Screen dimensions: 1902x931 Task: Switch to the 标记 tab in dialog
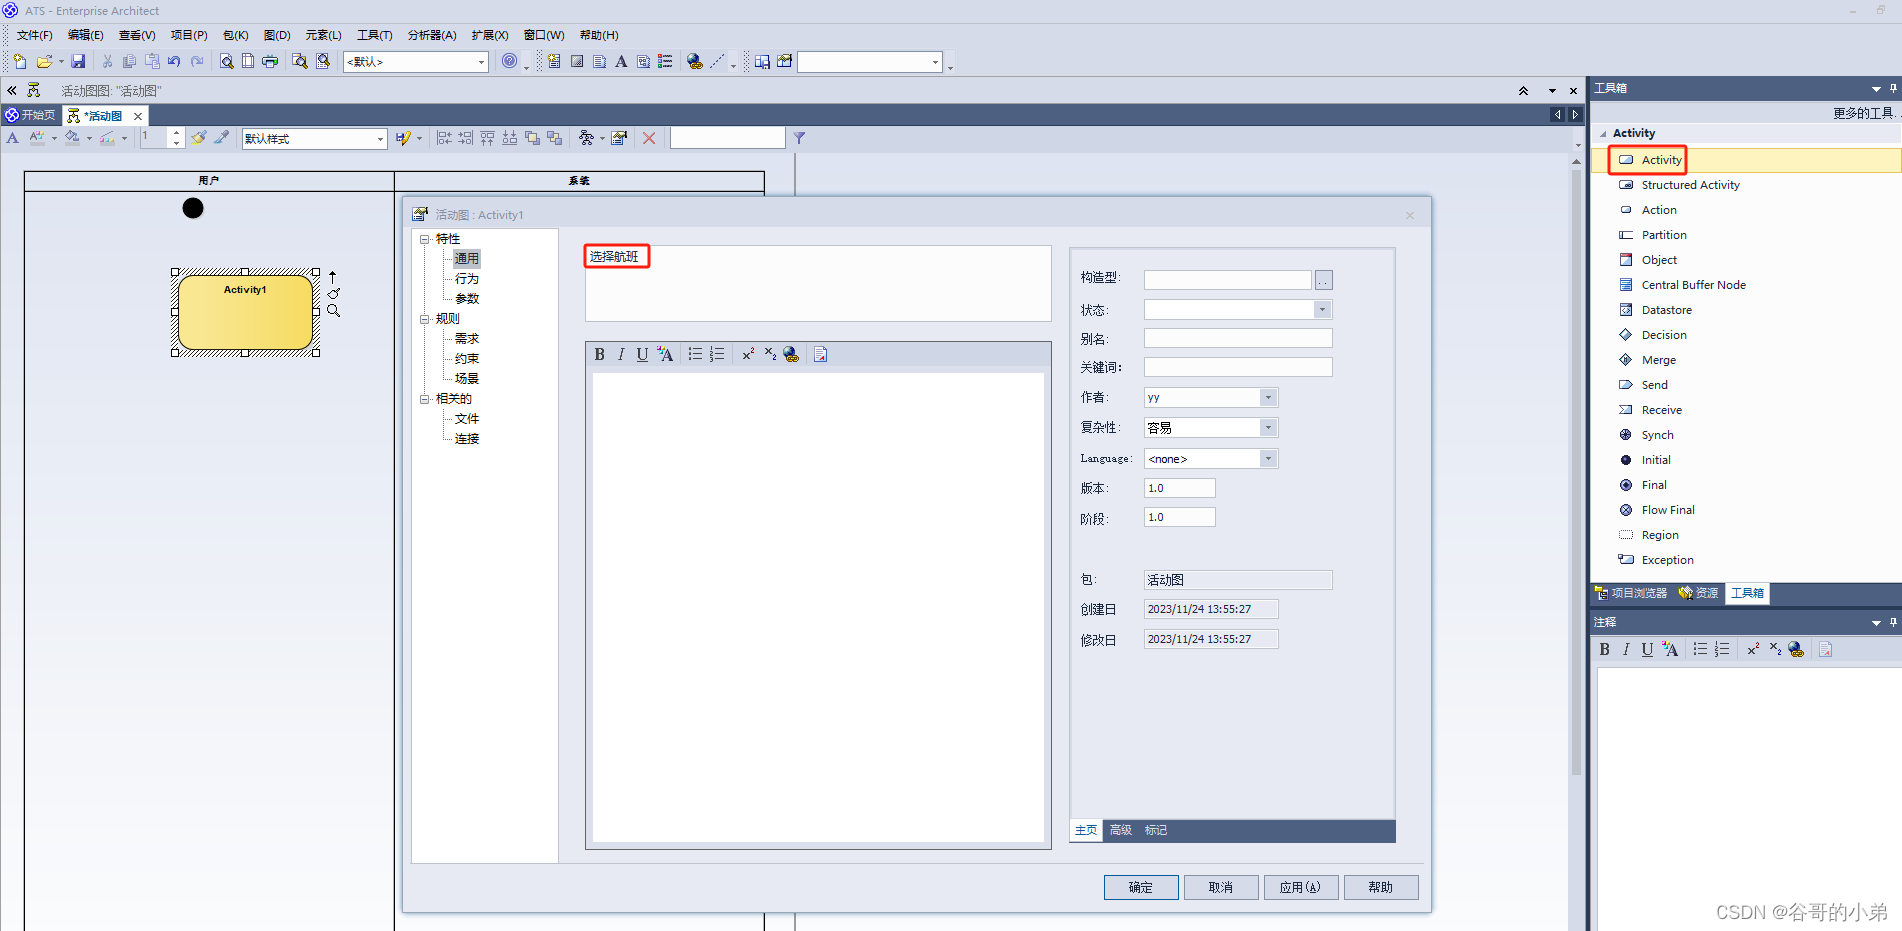tap(1156, 830)
